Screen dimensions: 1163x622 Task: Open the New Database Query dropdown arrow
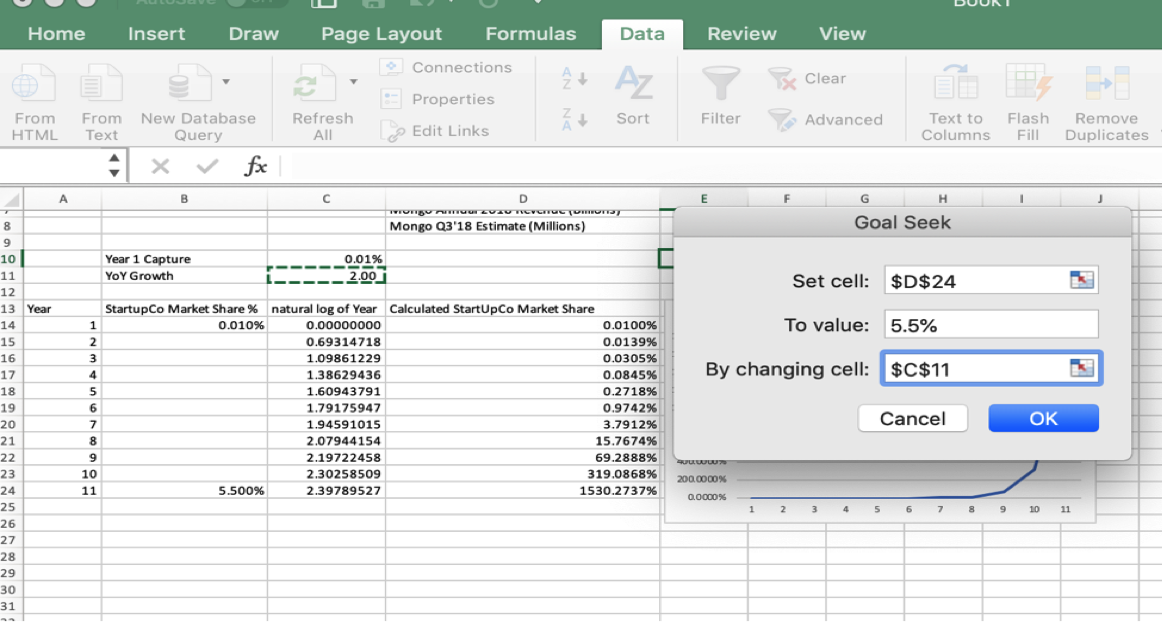tap(225, 82)
